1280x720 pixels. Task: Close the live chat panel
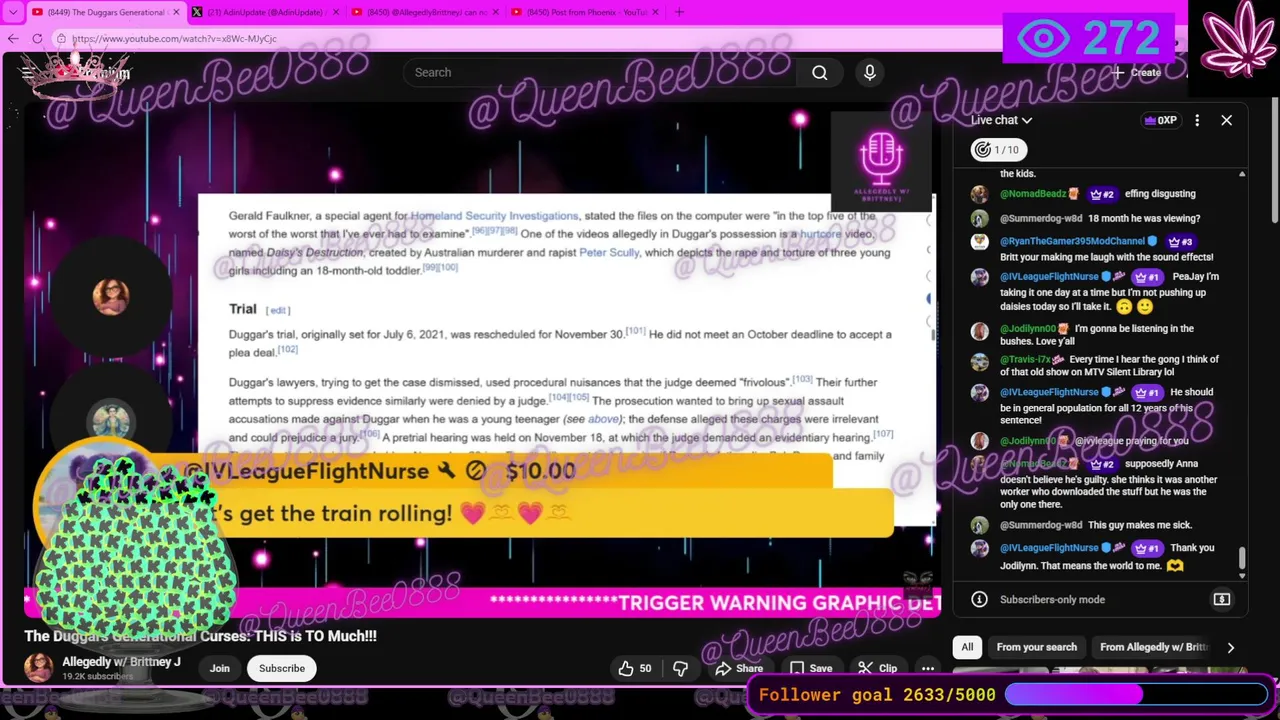point(1226,120)
